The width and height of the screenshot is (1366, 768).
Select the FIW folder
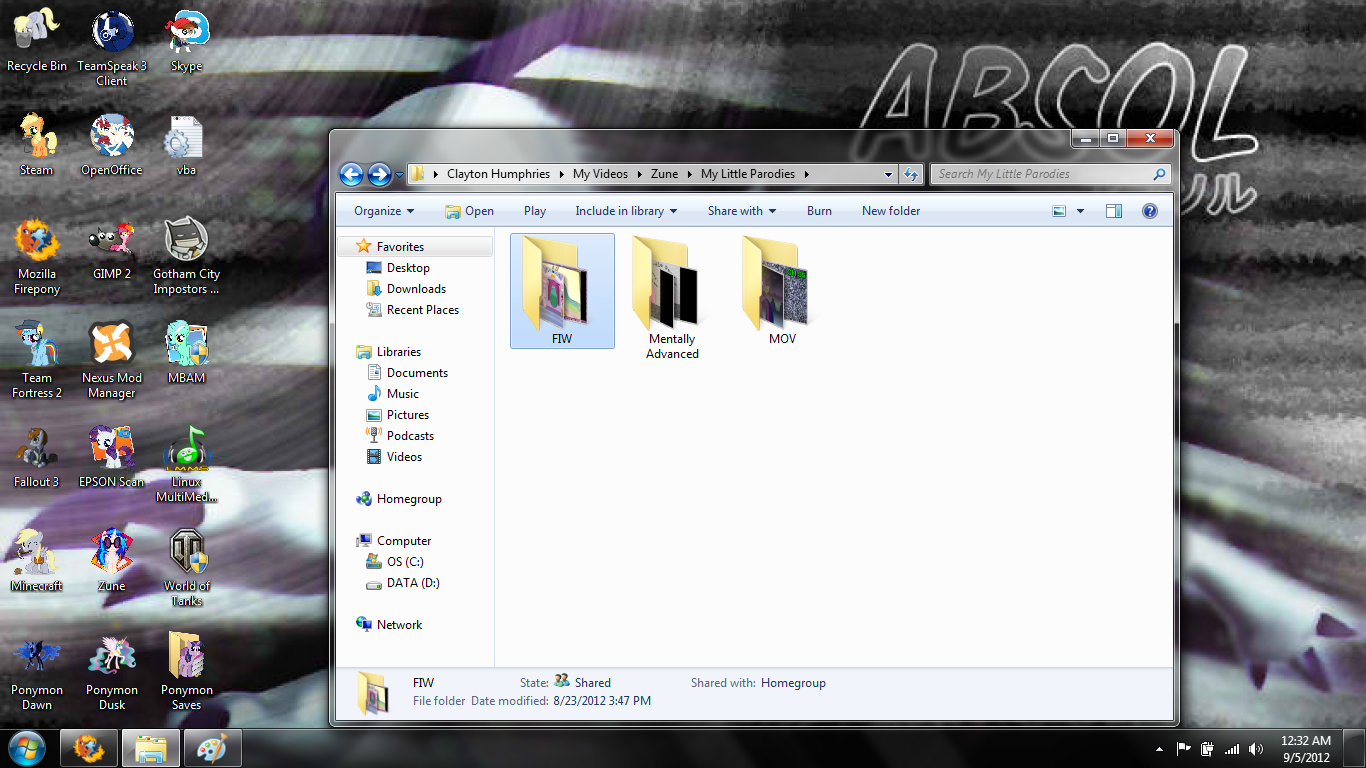tap(562, 291)
